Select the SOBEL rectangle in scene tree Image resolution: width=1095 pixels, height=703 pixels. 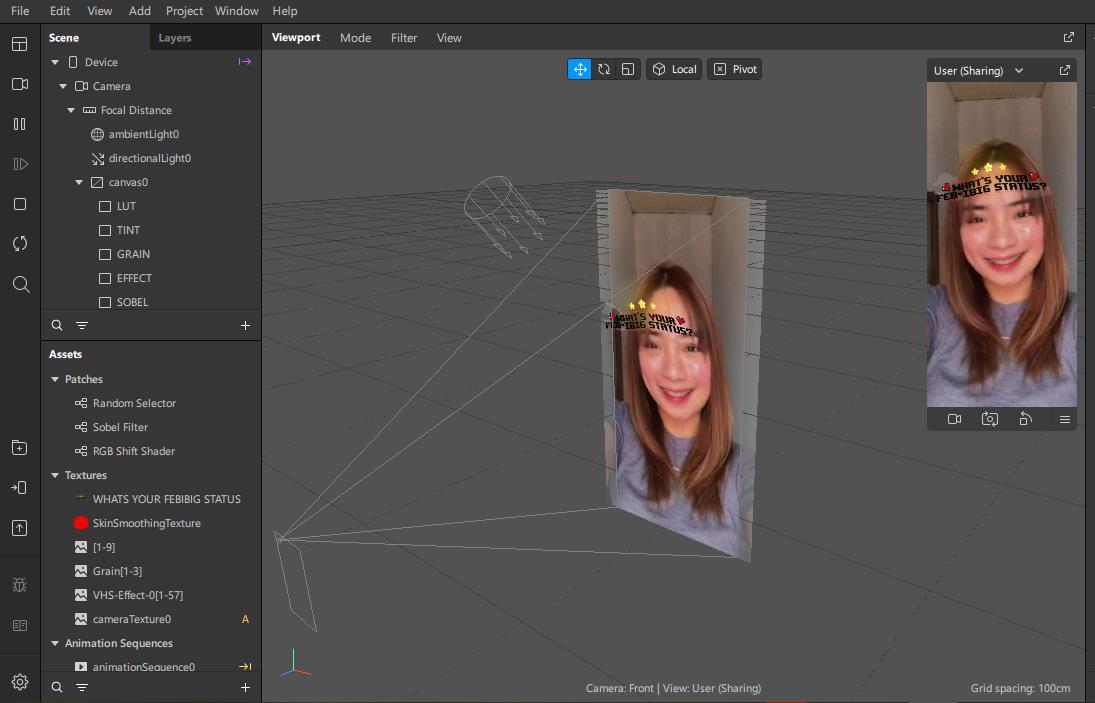click(132, 302)
